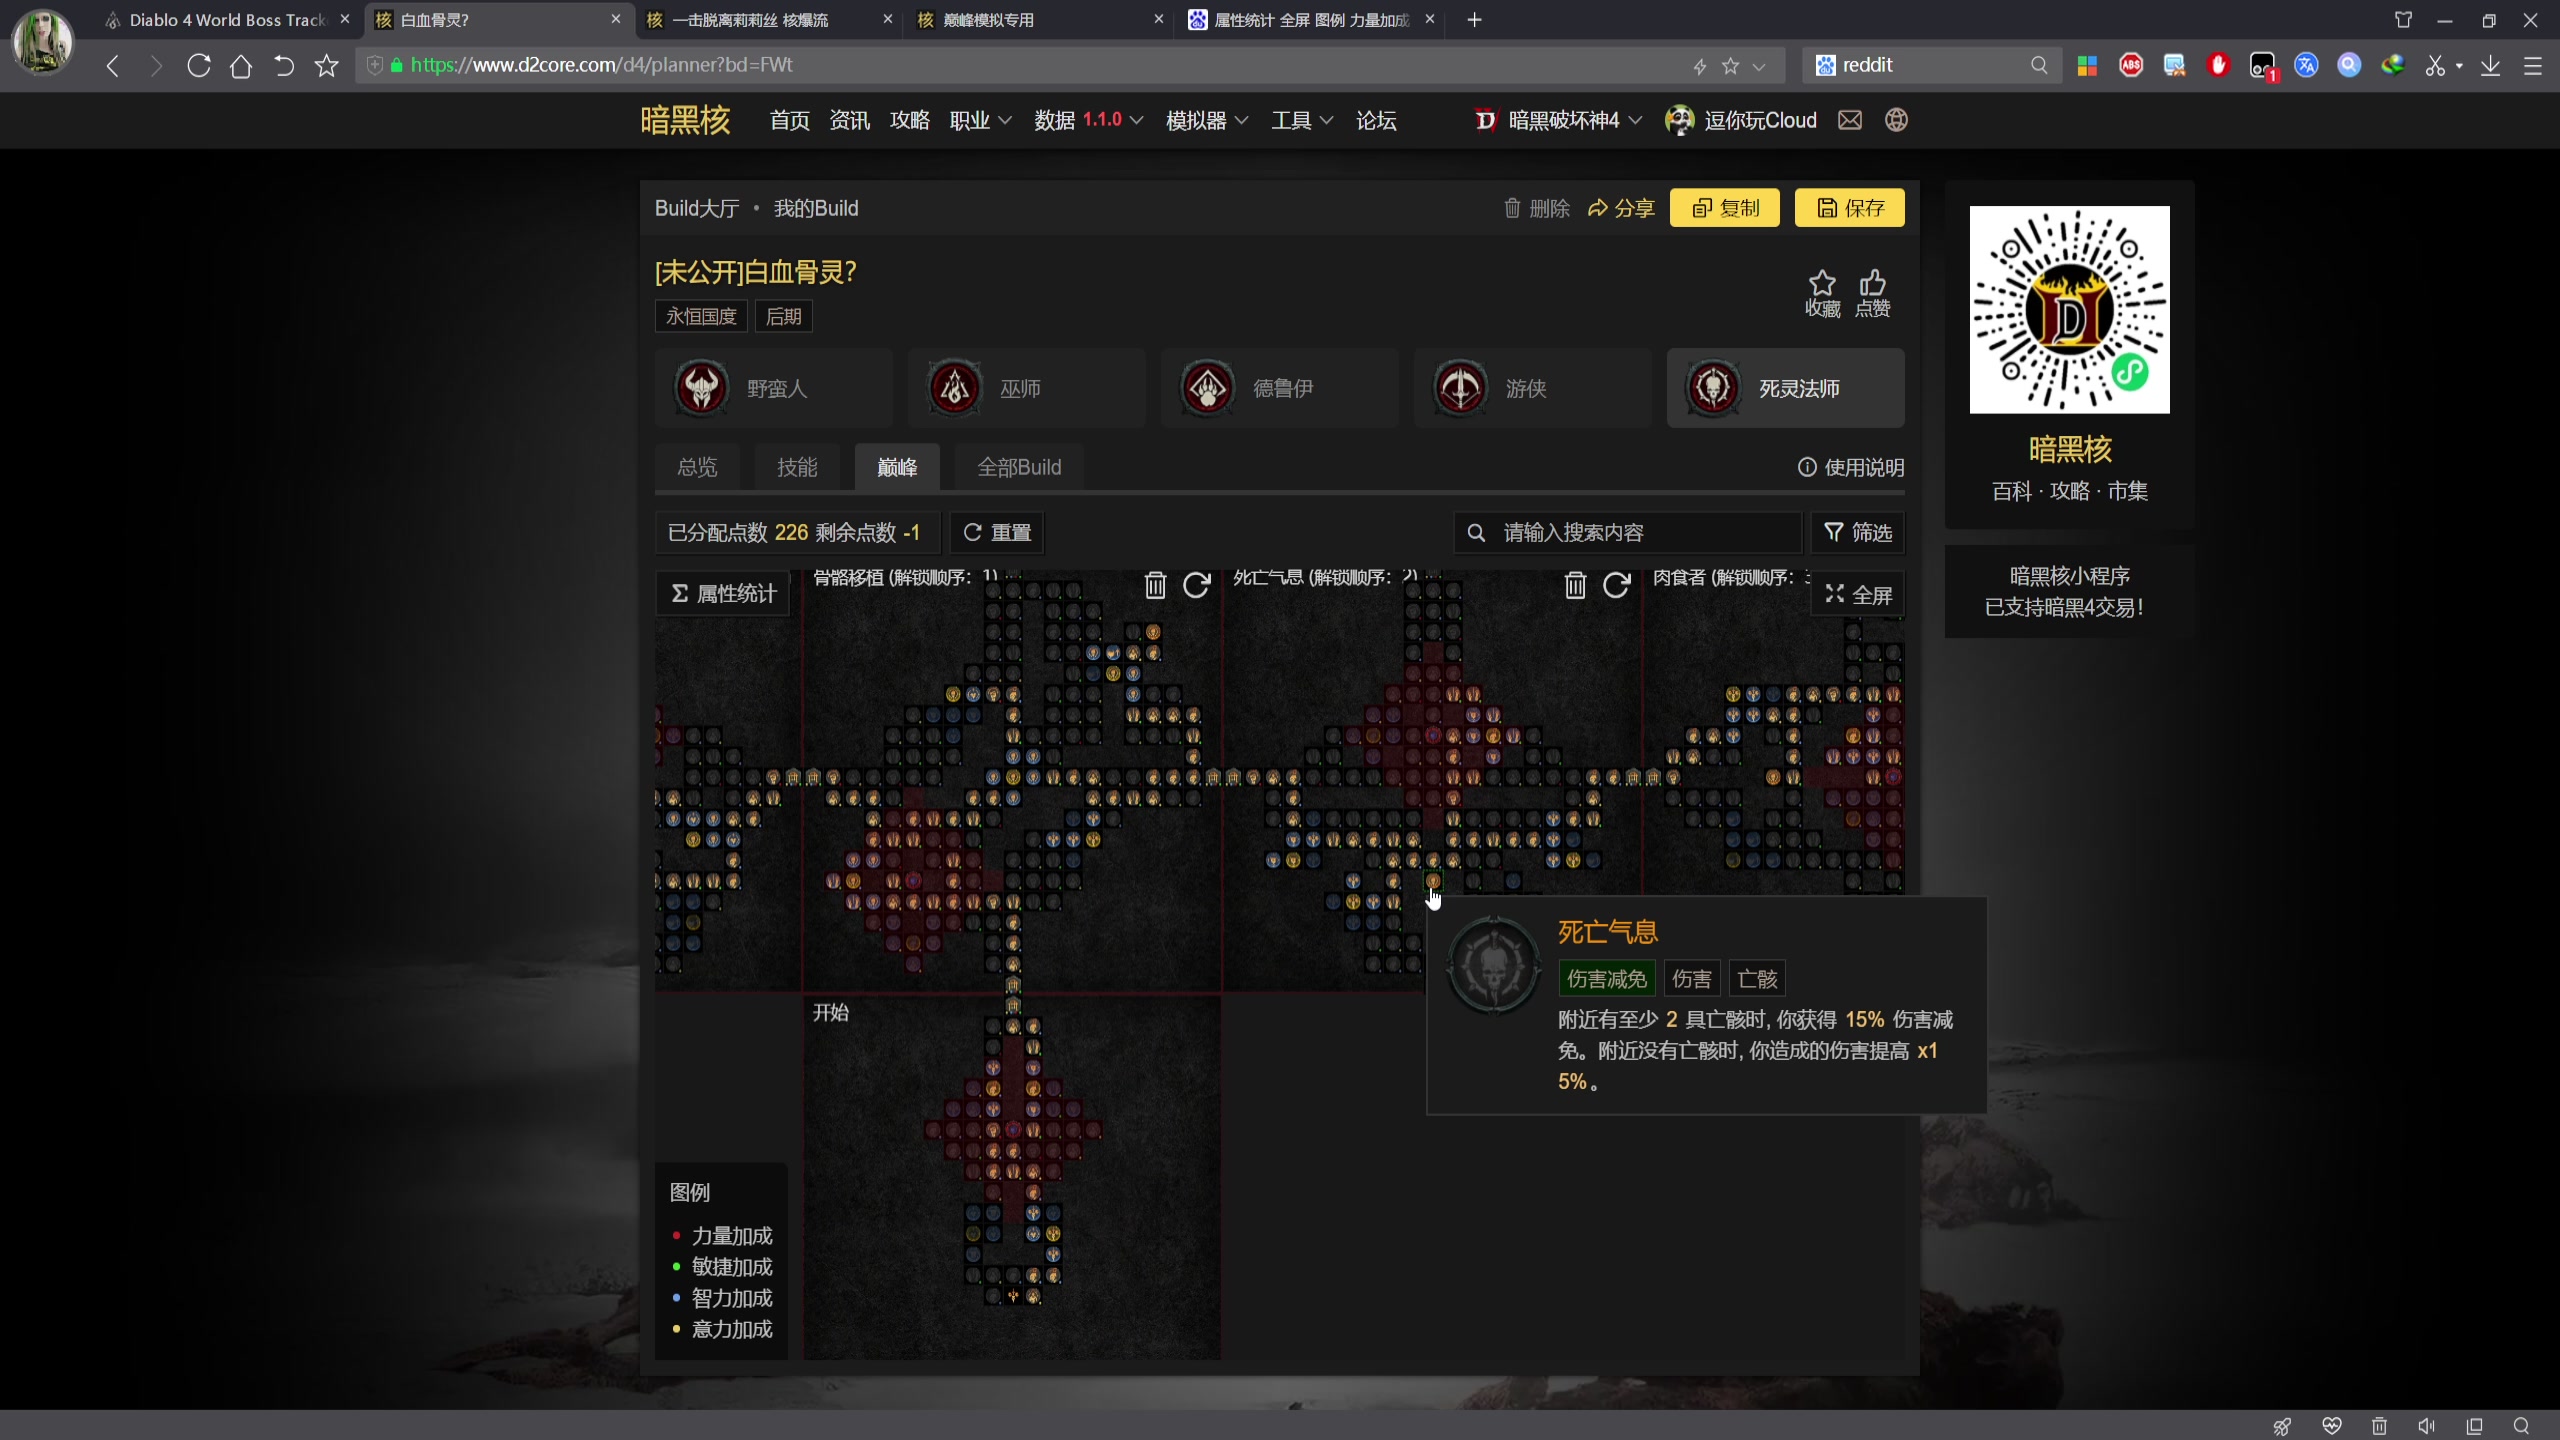Reload the page with browser refresh icon
Screen dimensions: 2560x1440
click(198, 66)
